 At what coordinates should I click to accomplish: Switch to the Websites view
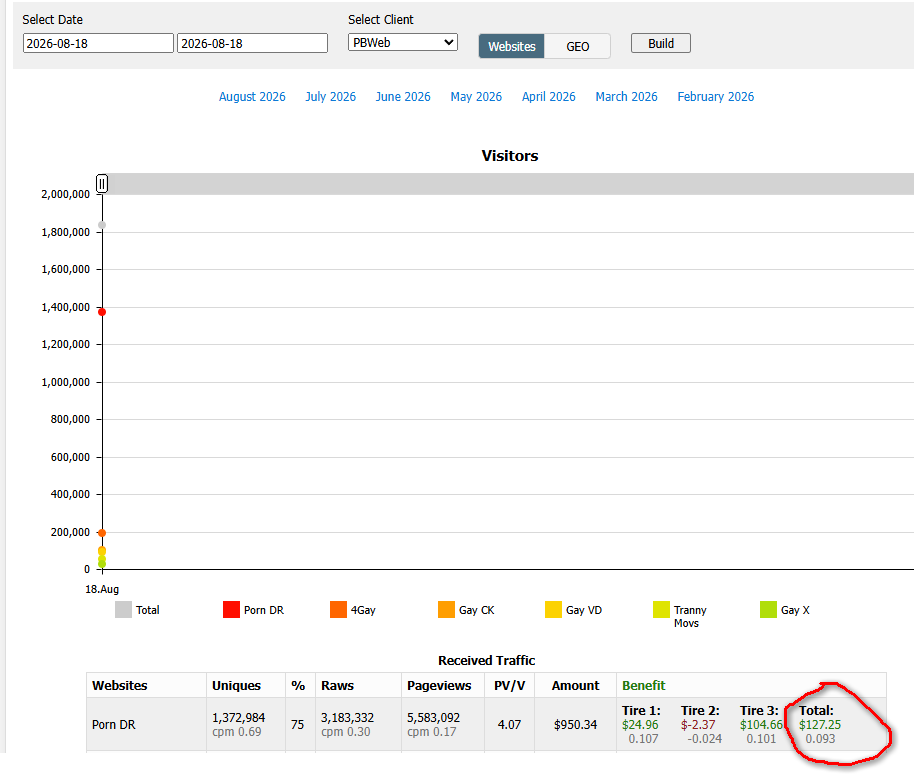[x=511, y=46]
